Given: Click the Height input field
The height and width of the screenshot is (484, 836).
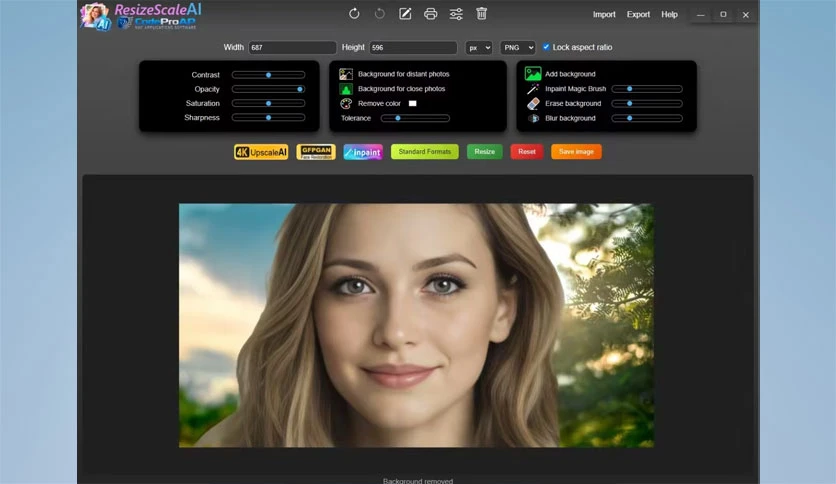Looking at the screenshot, I should (x=413, y=47).
